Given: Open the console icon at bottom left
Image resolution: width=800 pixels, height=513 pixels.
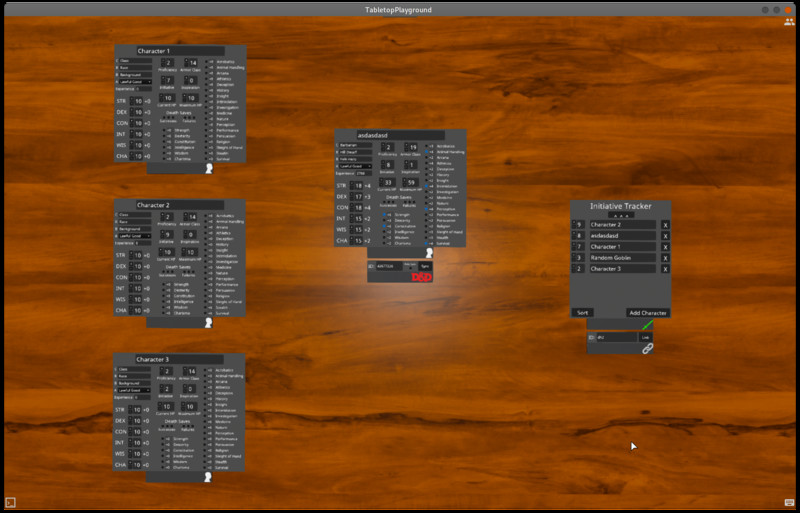Looking at the screenshot, I should coord(10,503).
